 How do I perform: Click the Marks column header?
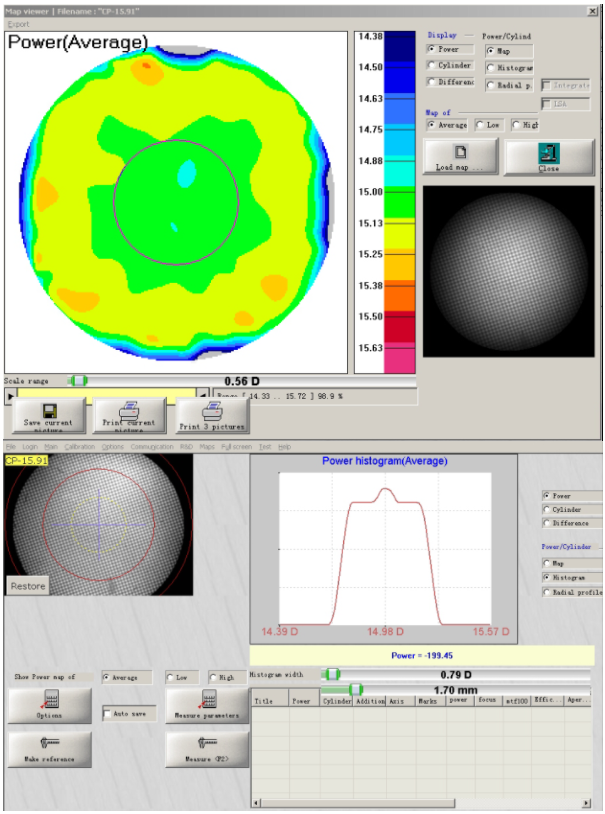click(x=431, y=701)
